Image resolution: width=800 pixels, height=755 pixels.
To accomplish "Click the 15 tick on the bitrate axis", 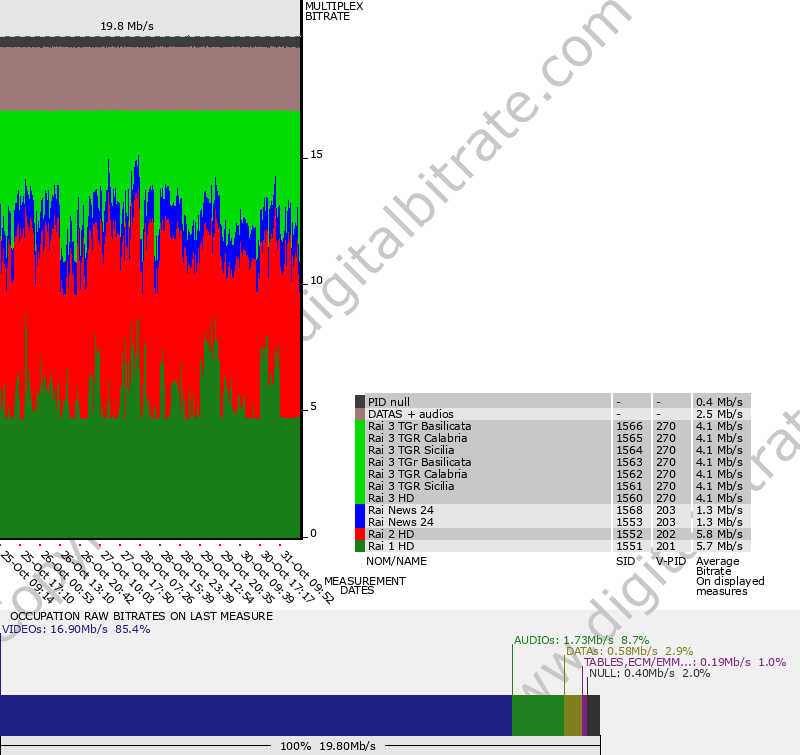I will pyautogui.click(x=317, y=155).
